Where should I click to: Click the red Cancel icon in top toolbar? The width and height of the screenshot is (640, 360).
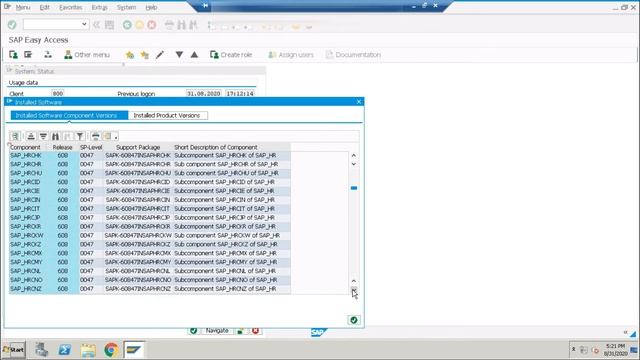(x=152, y=25)
